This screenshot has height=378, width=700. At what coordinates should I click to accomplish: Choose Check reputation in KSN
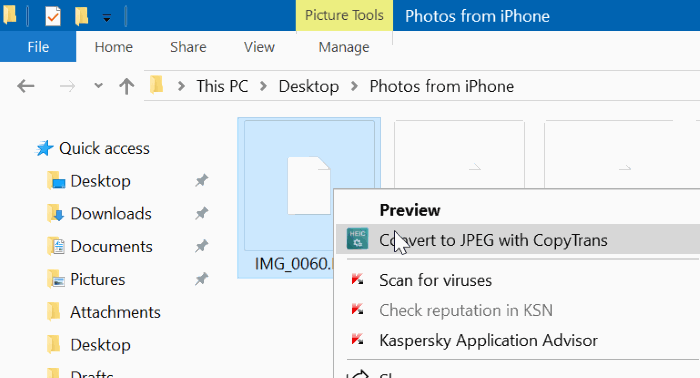[x=466, y=310]
